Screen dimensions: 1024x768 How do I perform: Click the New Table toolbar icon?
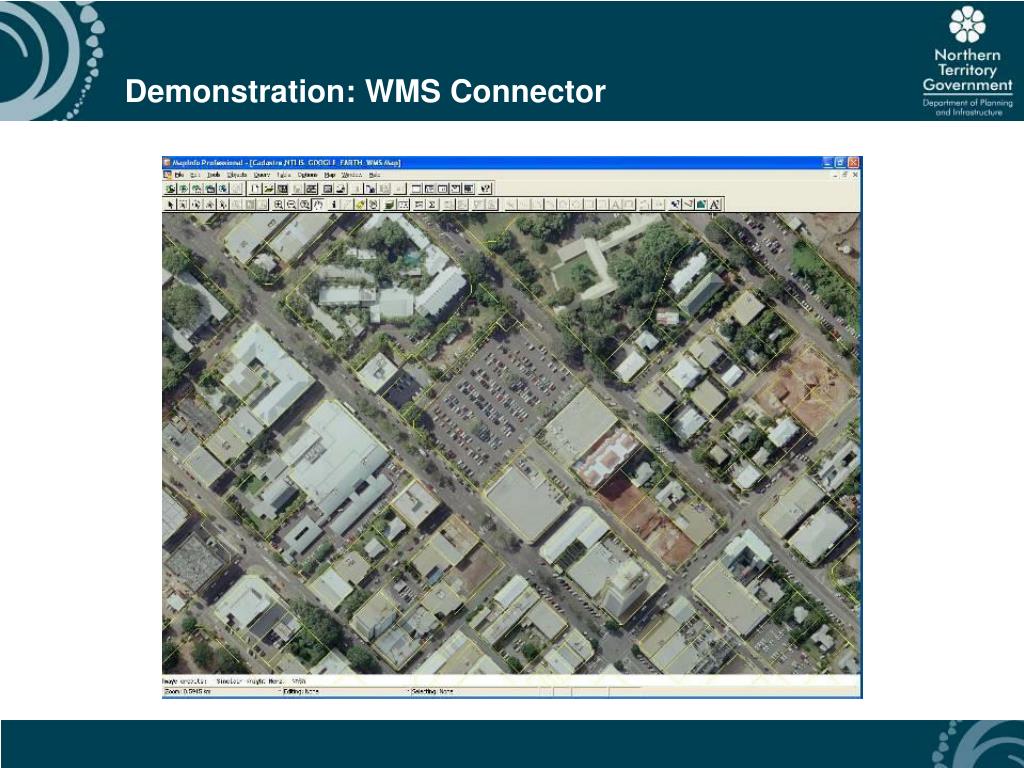click(x=255, y=189)
